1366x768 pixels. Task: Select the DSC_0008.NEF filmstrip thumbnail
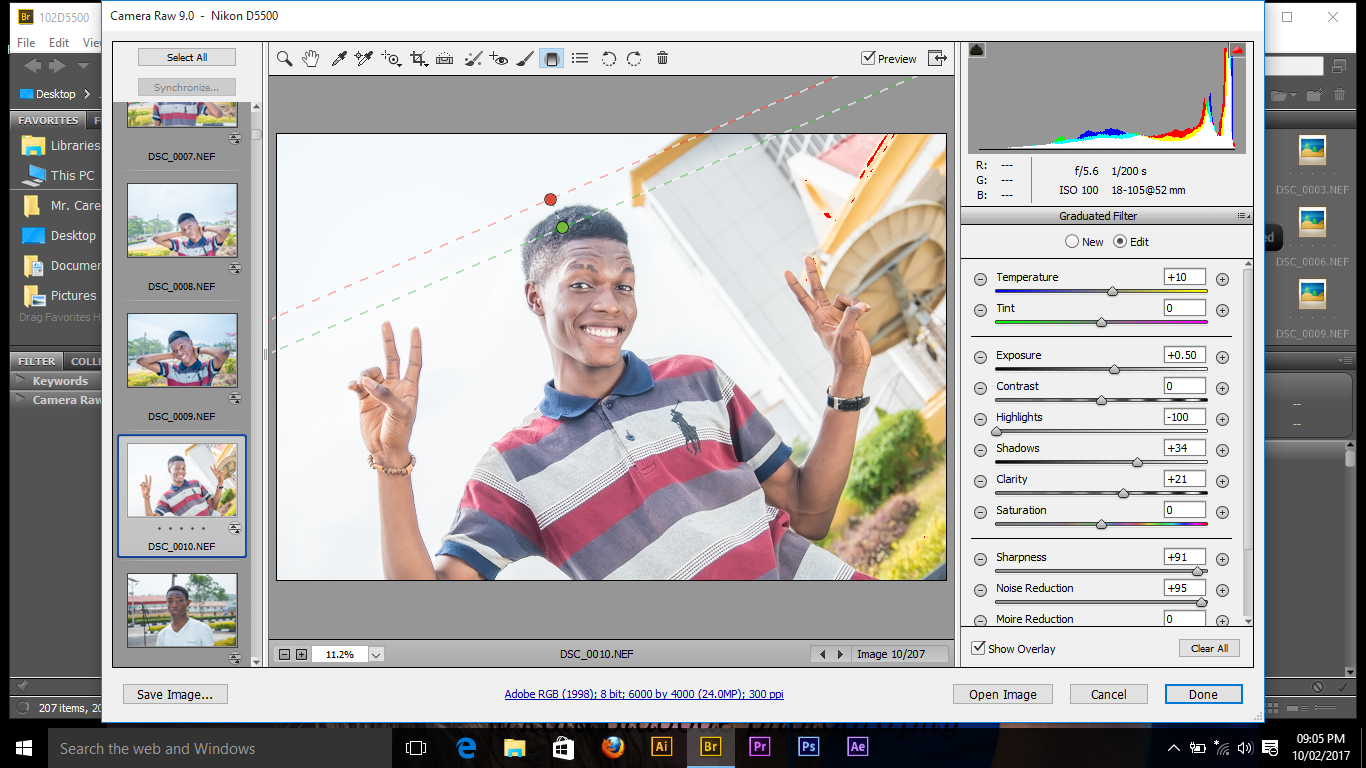click(182, 220)
